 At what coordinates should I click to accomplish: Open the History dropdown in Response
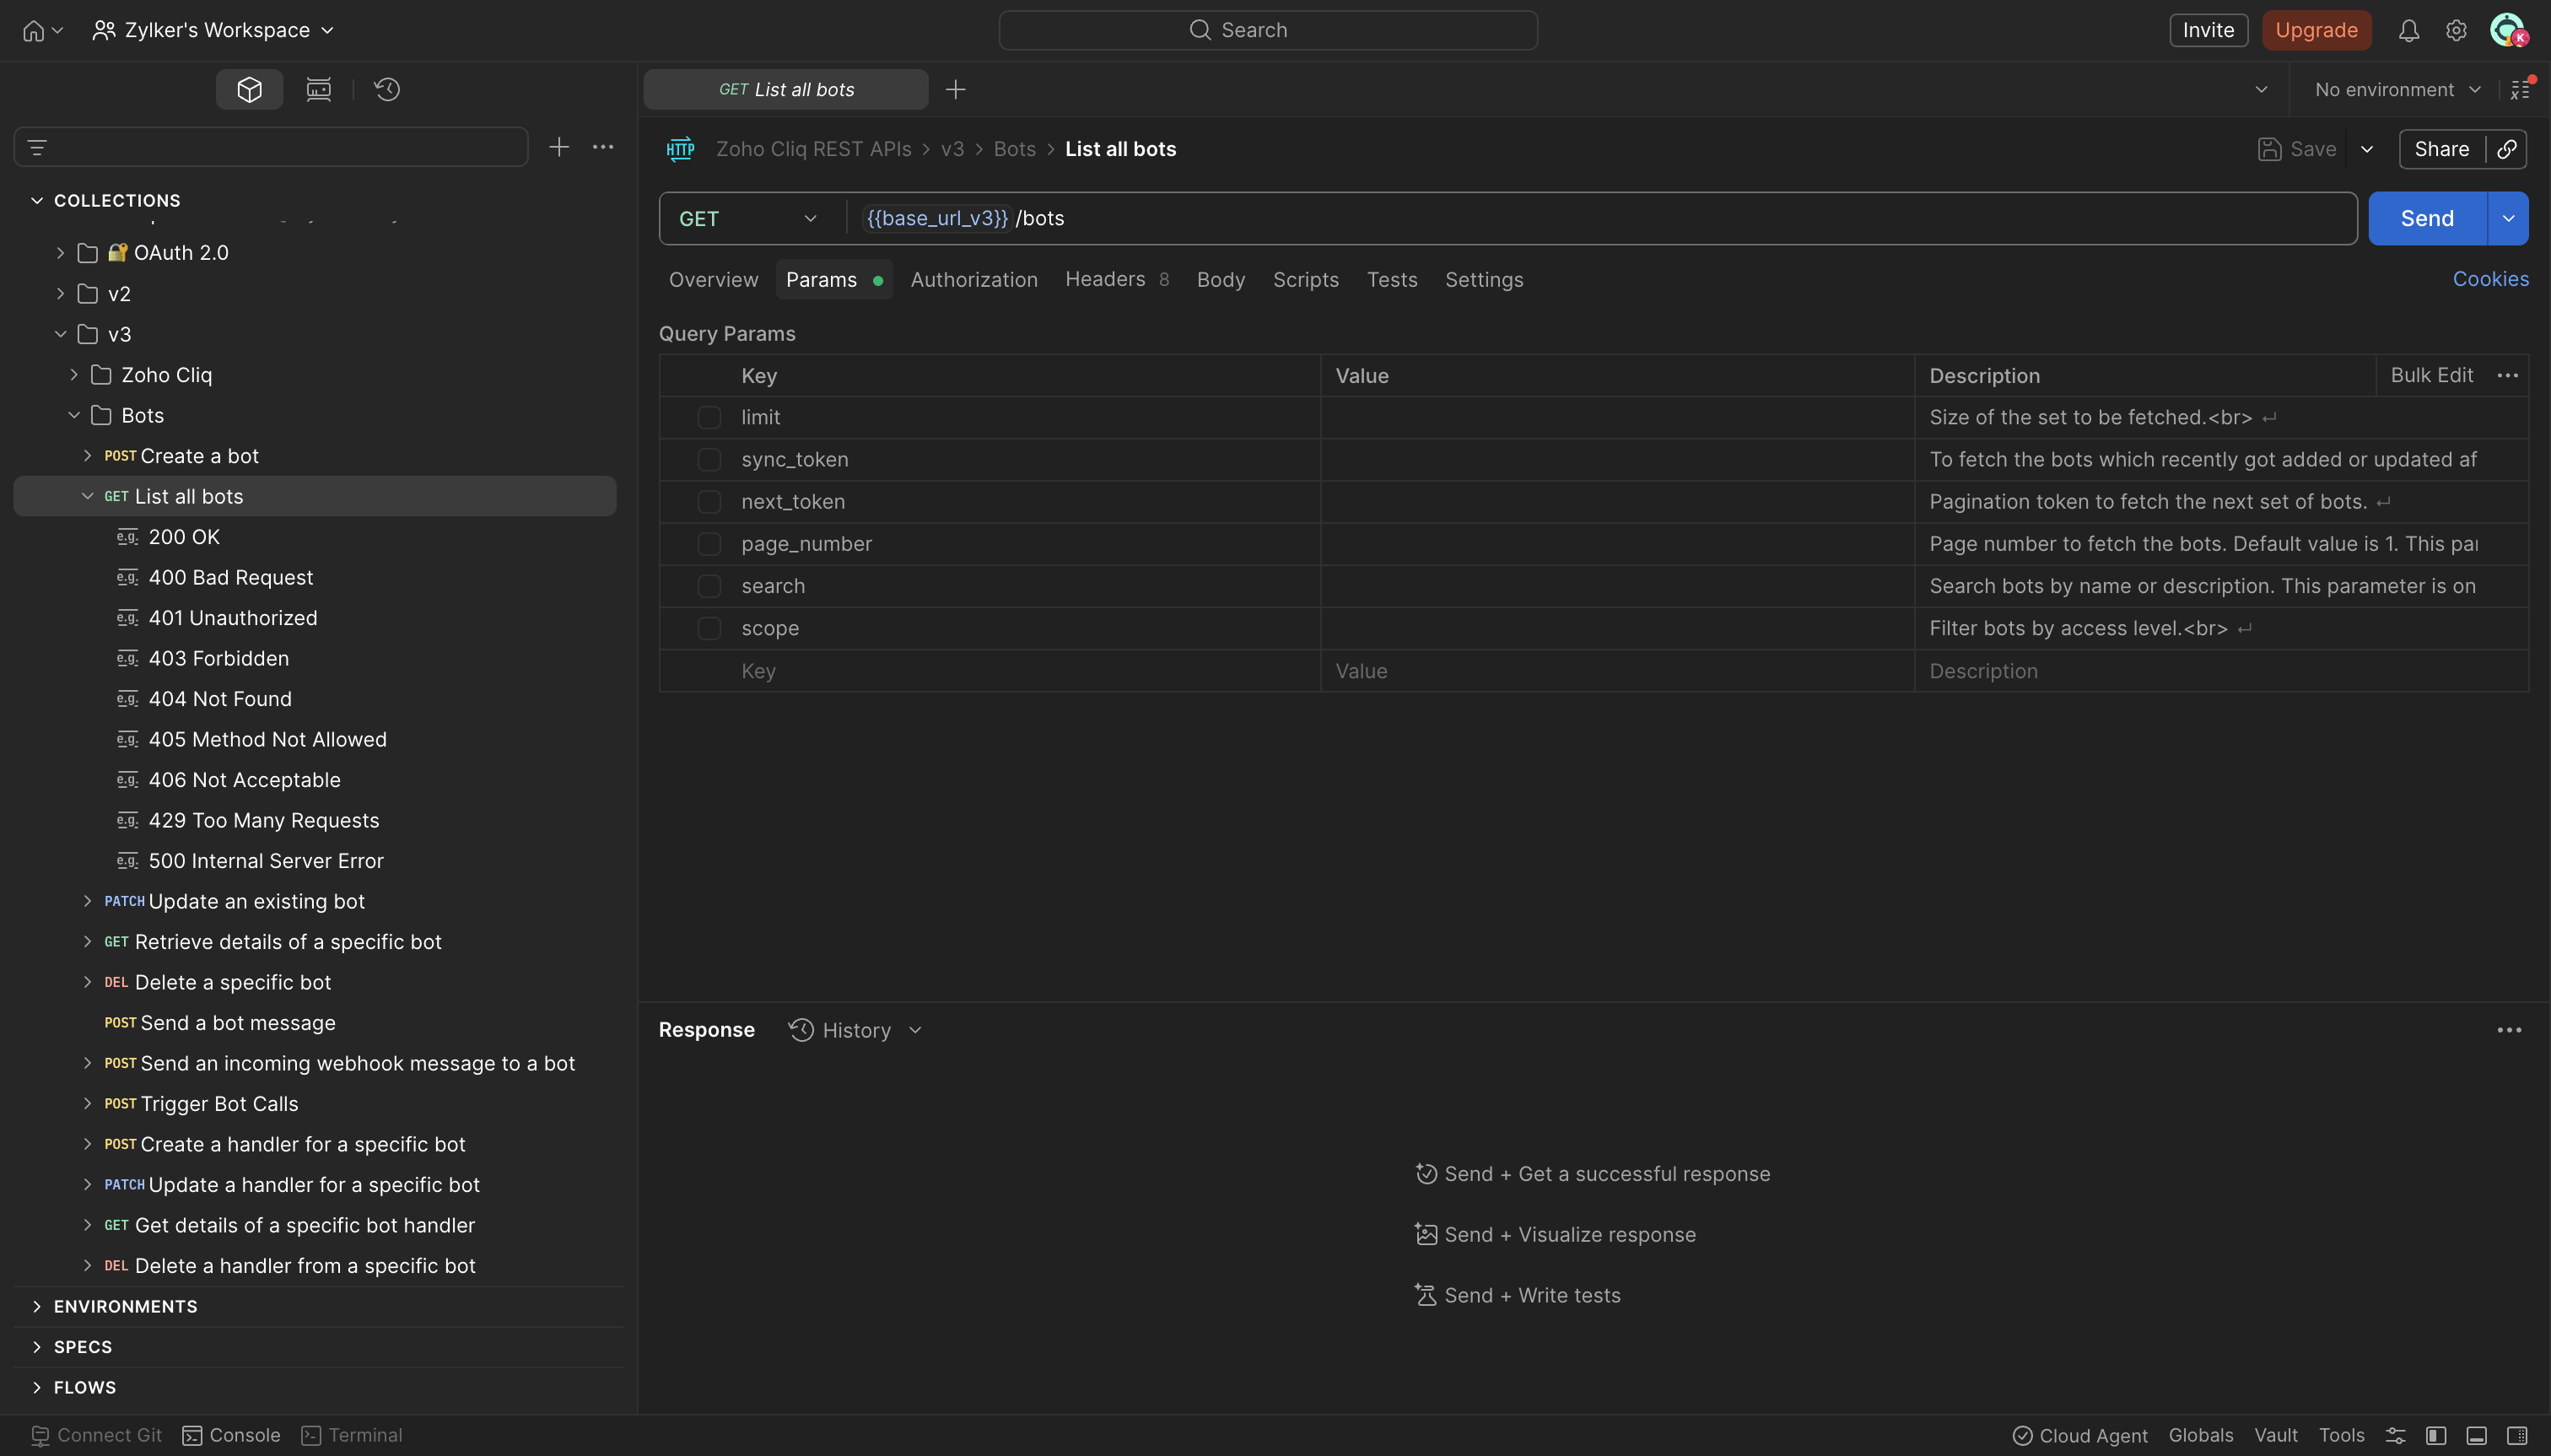coord(855,1029)
